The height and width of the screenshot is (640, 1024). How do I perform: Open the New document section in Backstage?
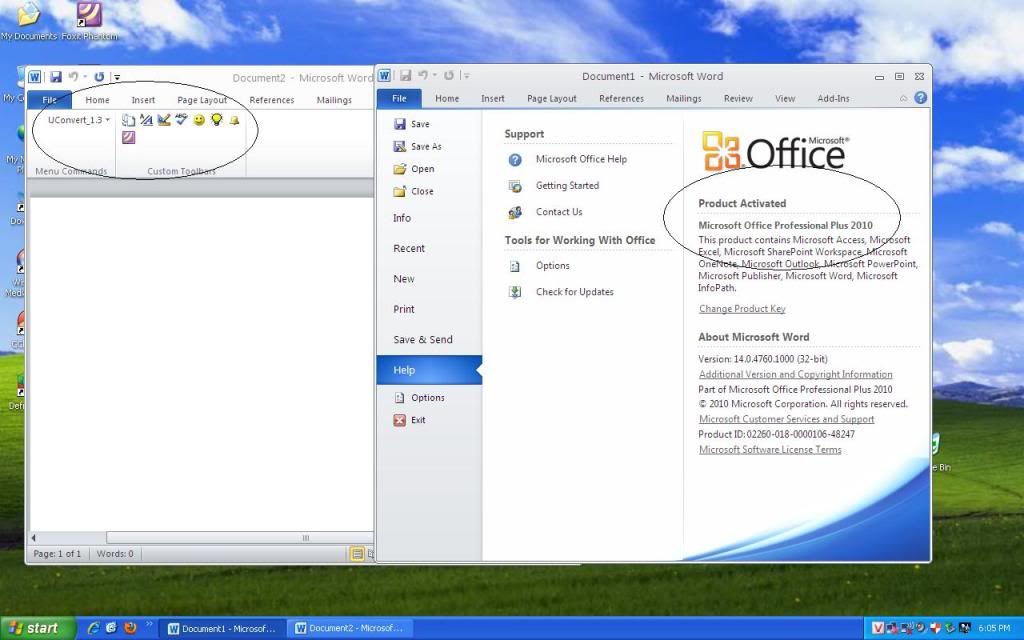(404, 279)
